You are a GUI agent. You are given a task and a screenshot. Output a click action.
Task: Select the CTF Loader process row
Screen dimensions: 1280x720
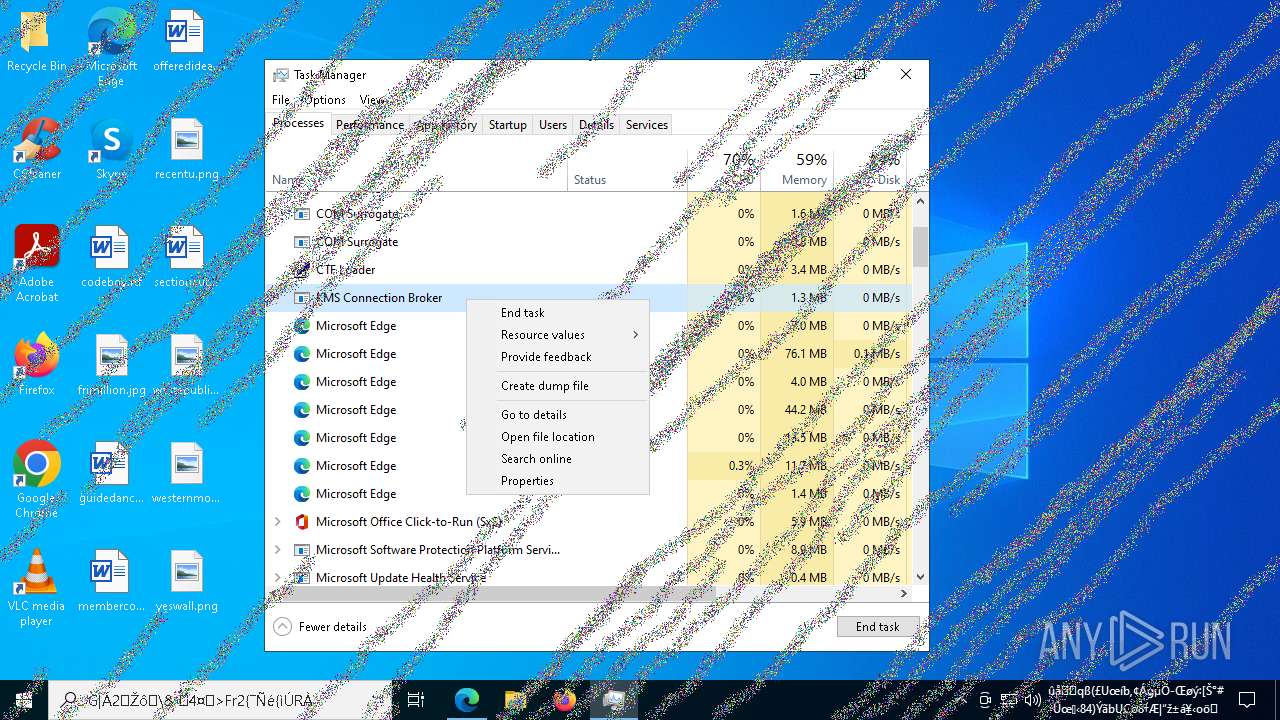point(588,269)
